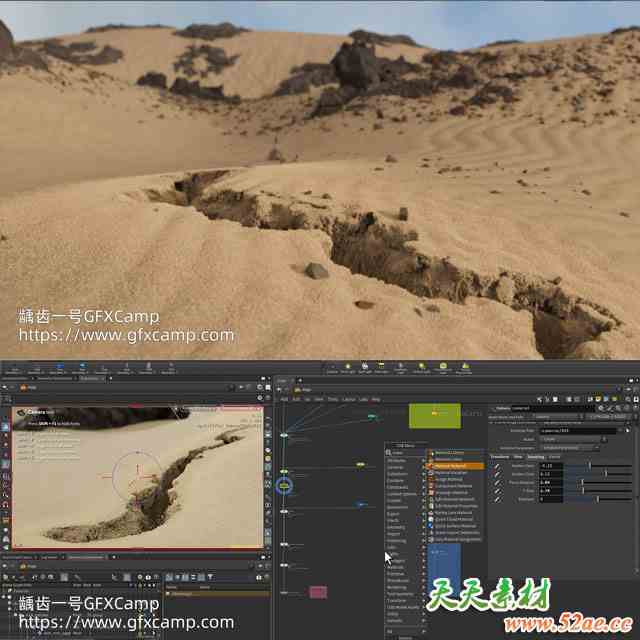Open the Edit menu in the network editor
This screenshot has height=640, width=640.
[x=296, y=399]
